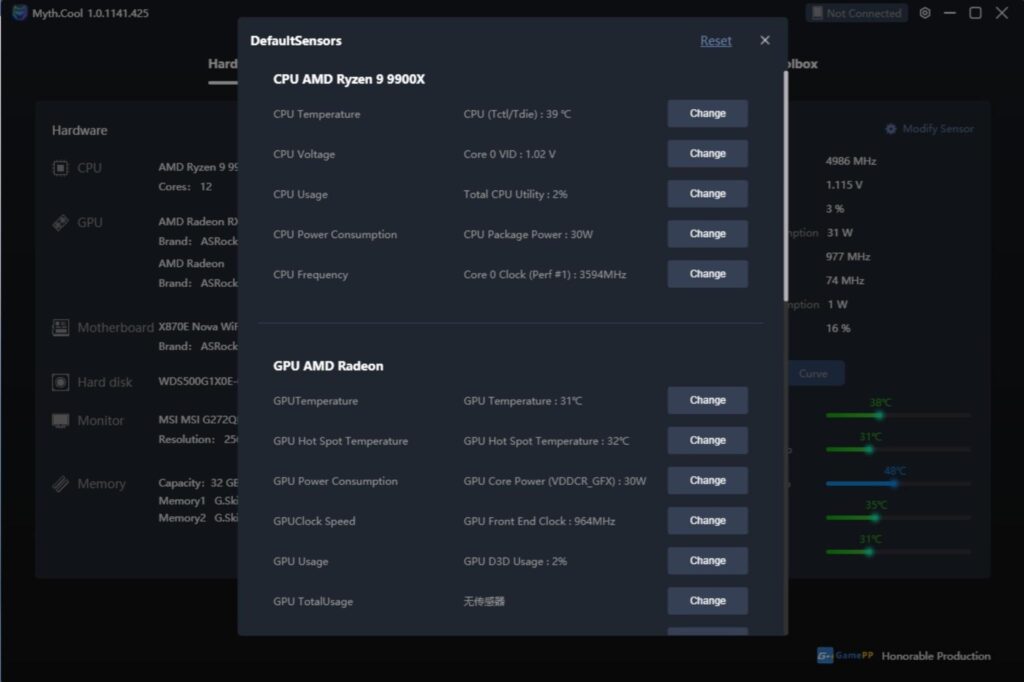Screen dimensions: 1024x682
Task: Close the DefaultSensors dialog
Action: pos(765,41)
